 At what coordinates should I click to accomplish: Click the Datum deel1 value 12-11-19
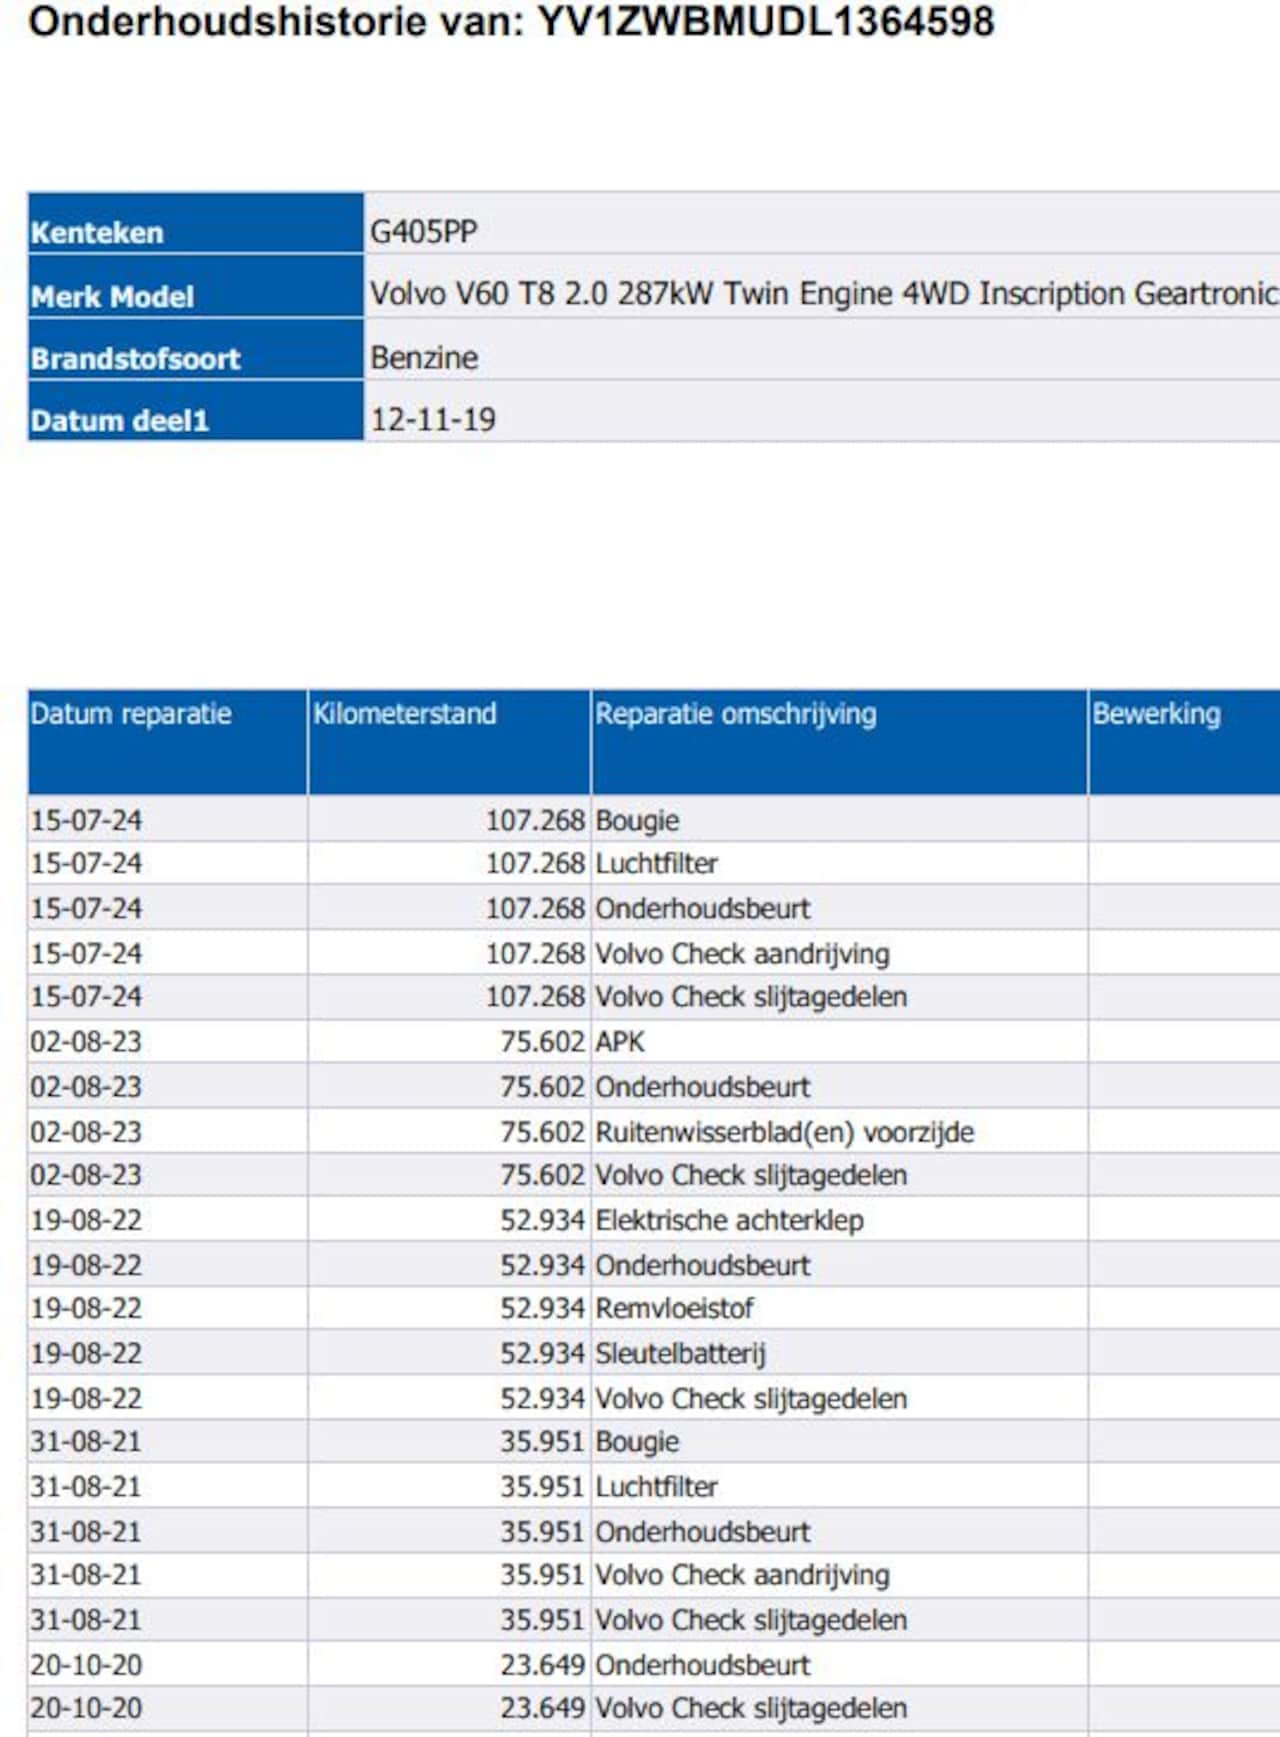click(x=433, y=420)
